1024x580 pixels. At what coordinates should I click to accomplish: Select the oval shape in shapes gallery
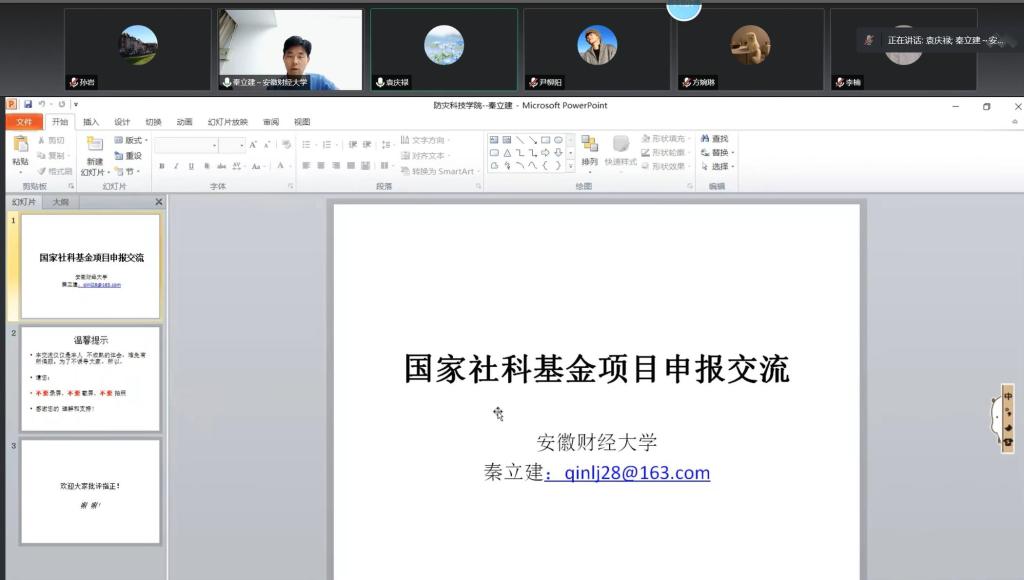pyautogui.click(x=558, y=140)
